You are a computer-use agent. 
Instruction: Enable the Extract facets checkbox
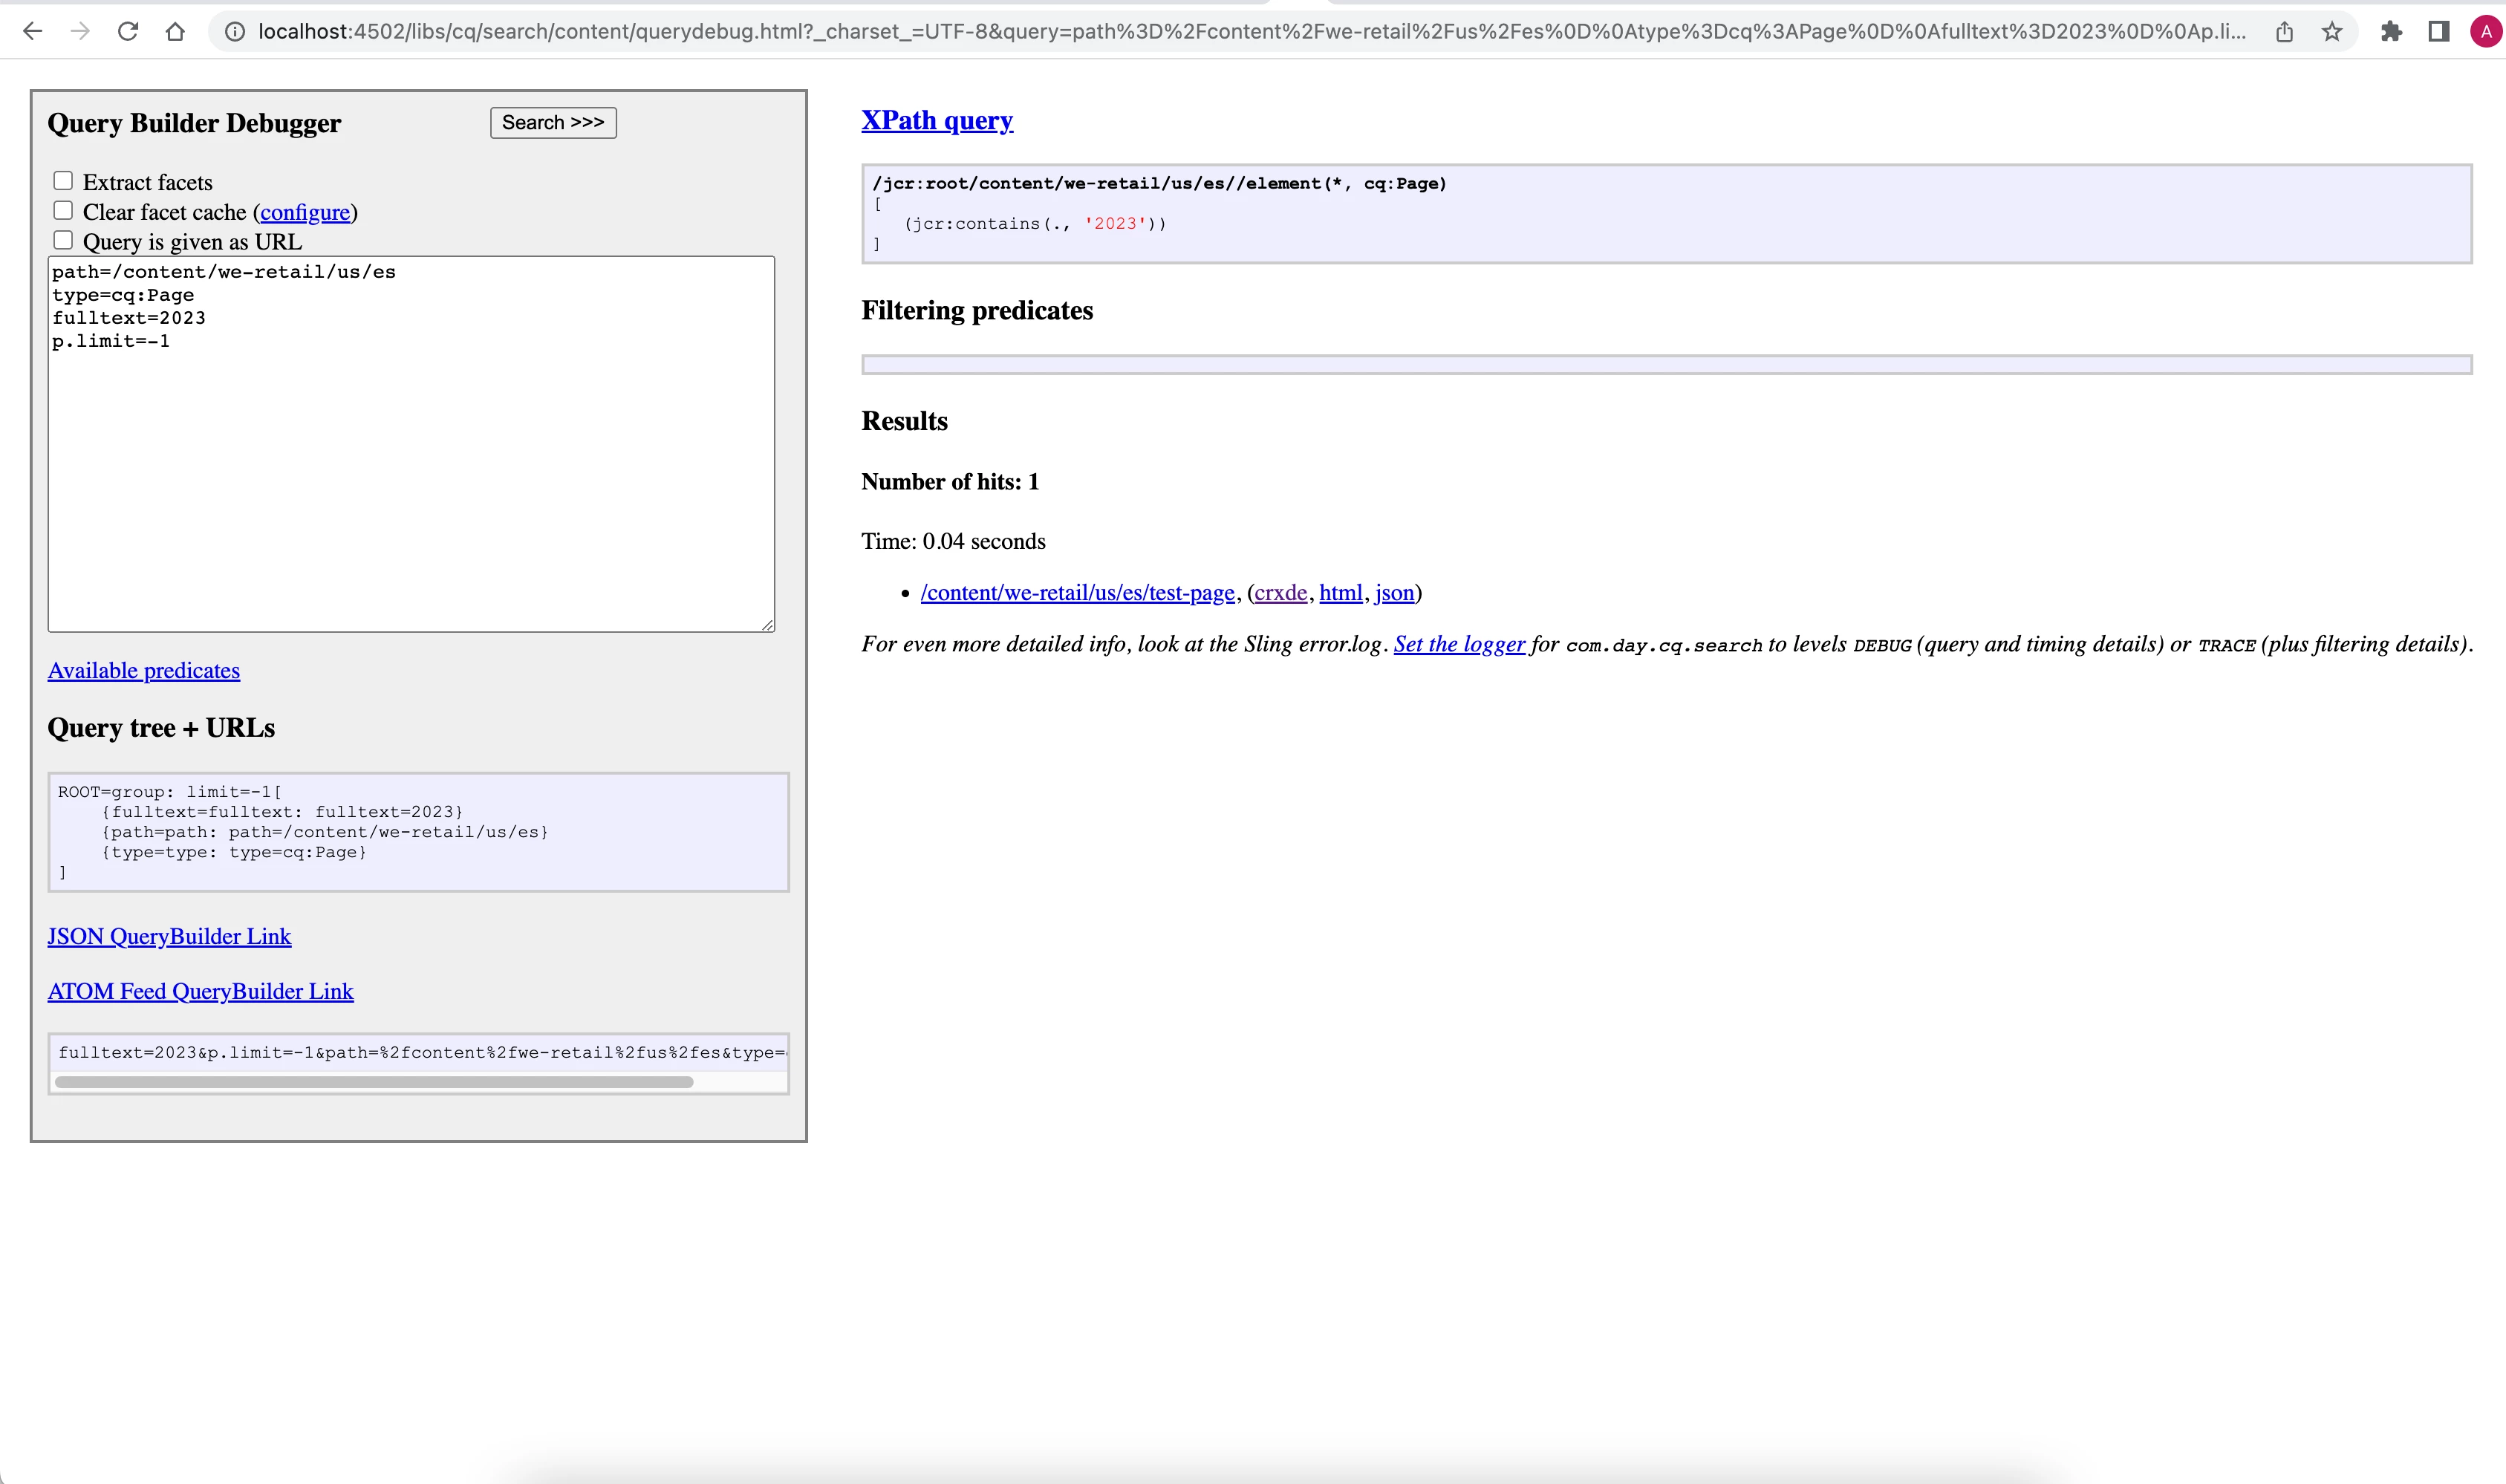point(63,181)
